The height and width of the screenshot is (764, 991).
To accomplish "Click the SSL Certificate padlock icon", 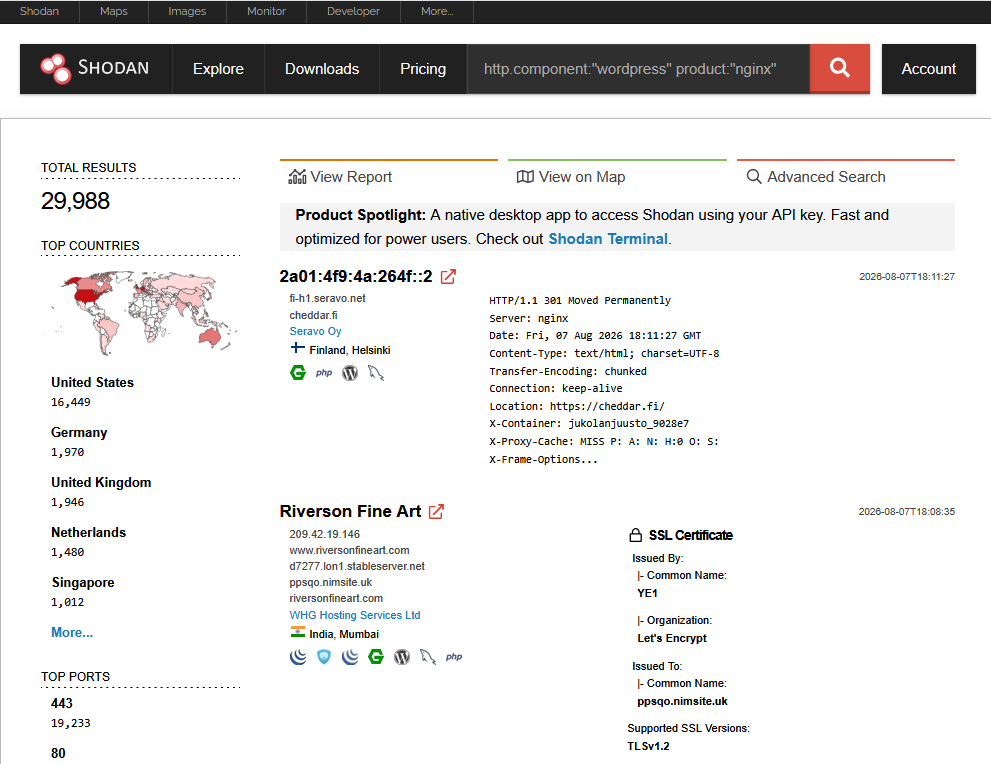I will (x=636, y=535).
